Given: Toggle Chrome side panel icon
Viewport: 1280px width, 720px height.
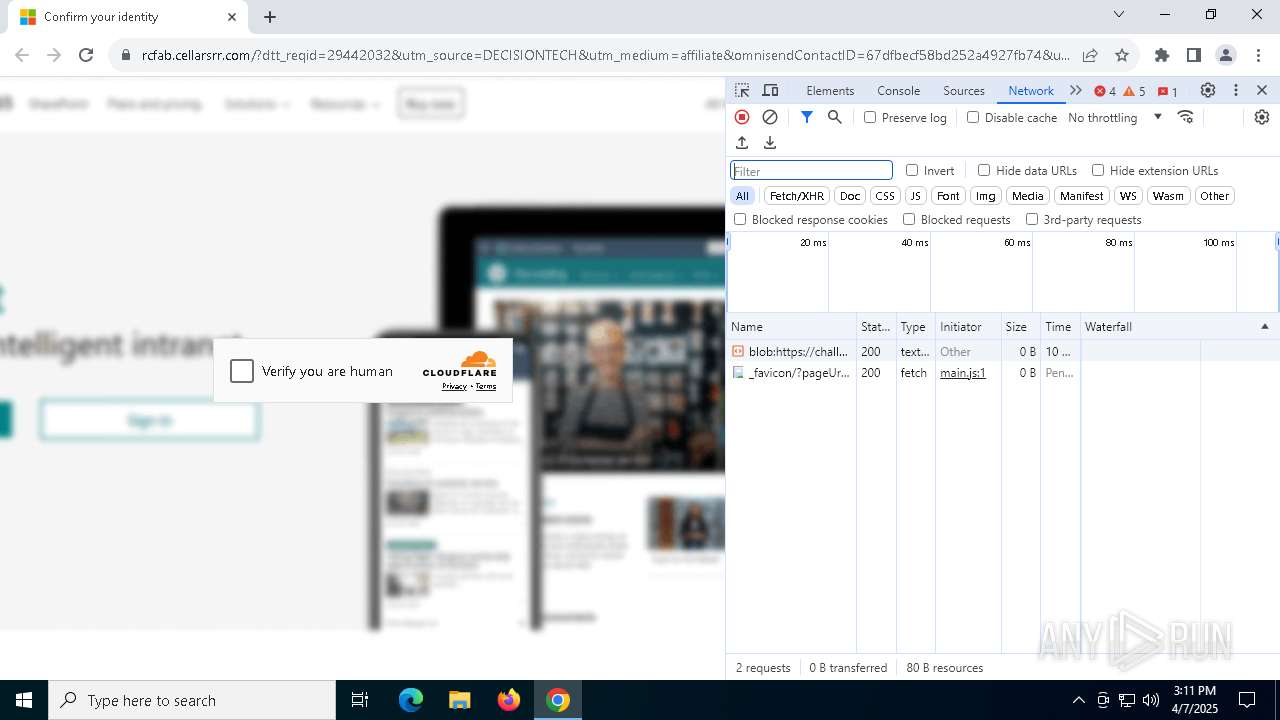Looking at the screenshot, I should click(x=1194, y=55).
